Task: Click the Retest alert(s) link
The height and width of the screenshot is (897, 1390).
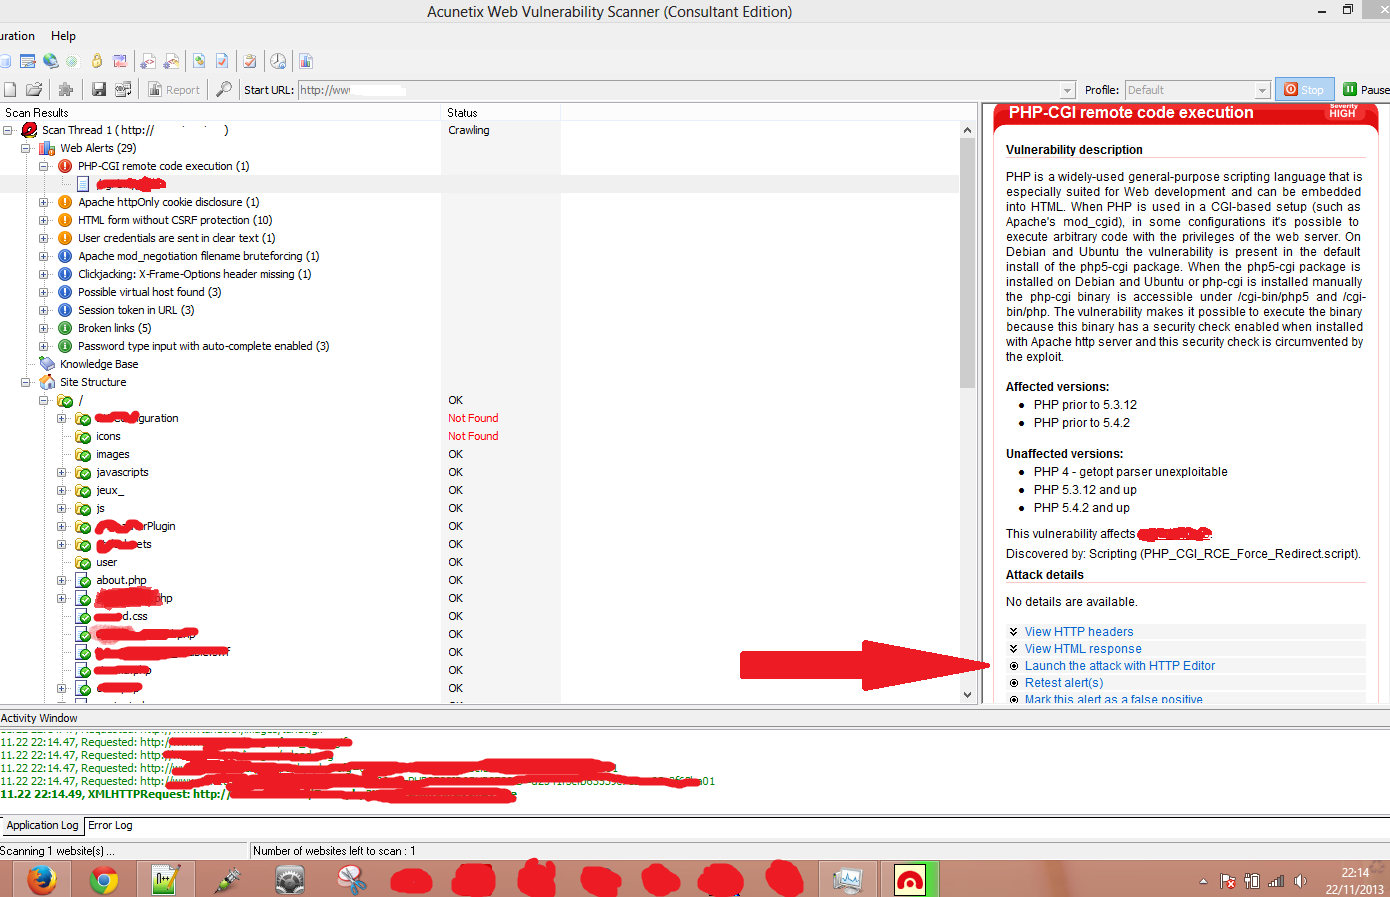Action: pos(1064,683)
